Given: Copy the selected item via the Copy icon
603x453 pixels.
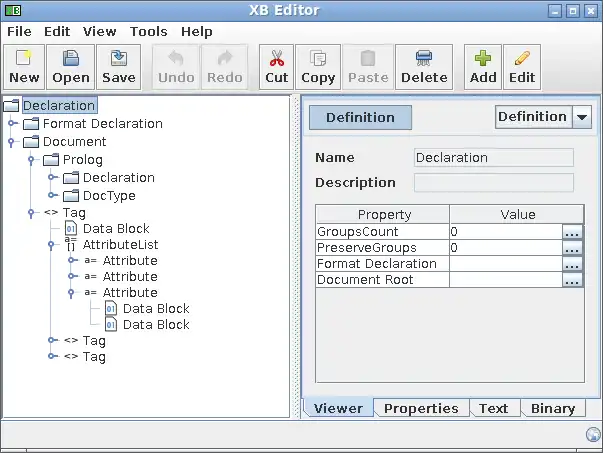Looking at the screenshot, I should coord(318,66).
